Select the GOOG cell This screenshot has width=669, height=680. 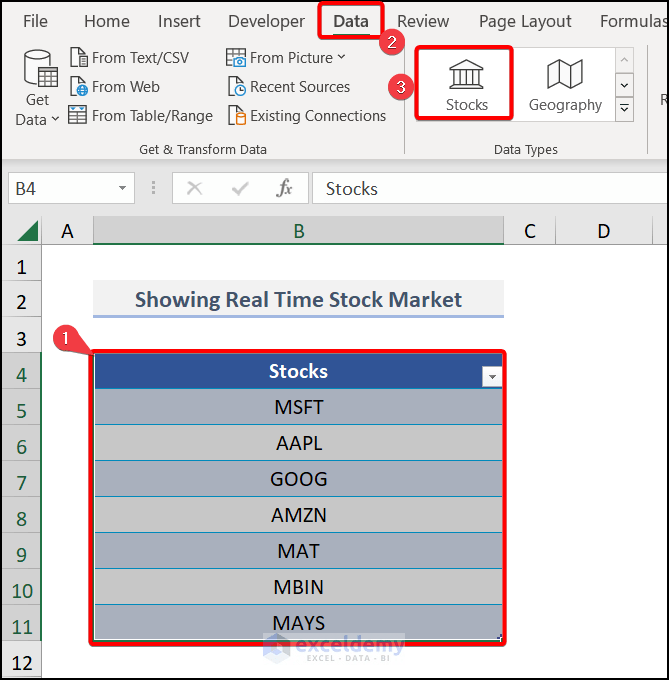click(x=298, y=479)
